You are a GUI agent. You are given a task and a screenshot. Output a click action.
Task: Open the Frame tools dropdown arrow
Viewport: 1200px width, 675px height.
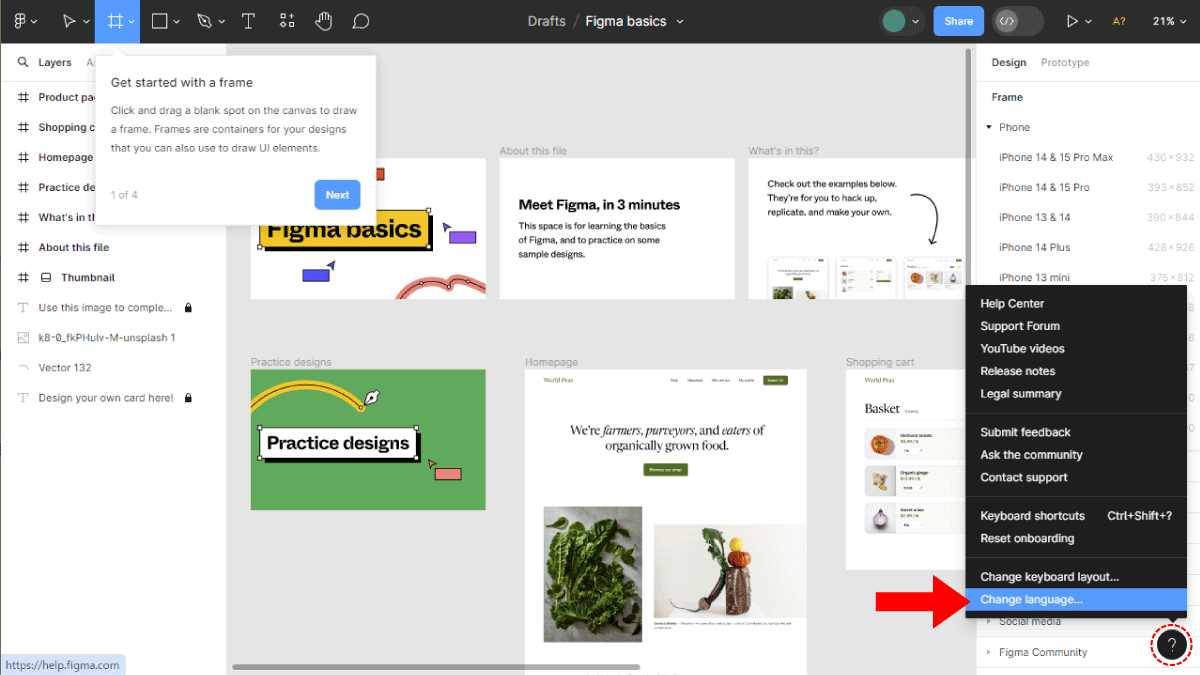click(x=132, y=22)
